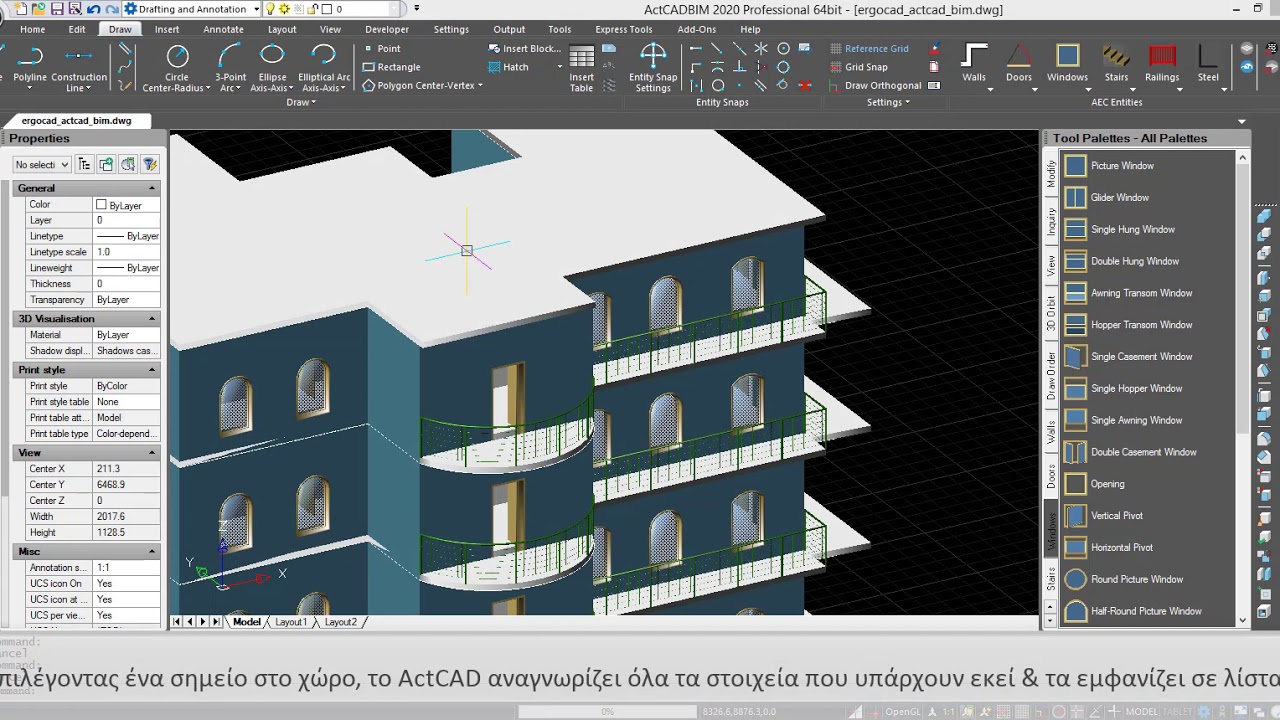Insert a Round Picture Window from palette
This screenshot has width=1280, height=720.
click(x=1137, y=579)
